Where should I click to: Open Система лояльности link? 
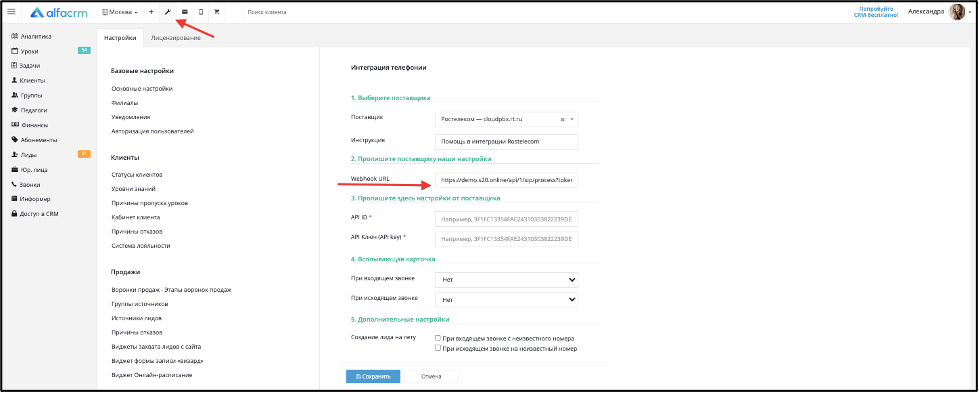click(x=140, y=246)
